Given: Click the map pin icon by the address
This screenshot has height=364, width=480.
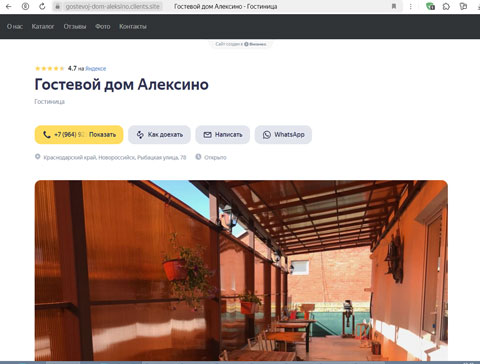Looking at the screenshot, I should [38, 157].
